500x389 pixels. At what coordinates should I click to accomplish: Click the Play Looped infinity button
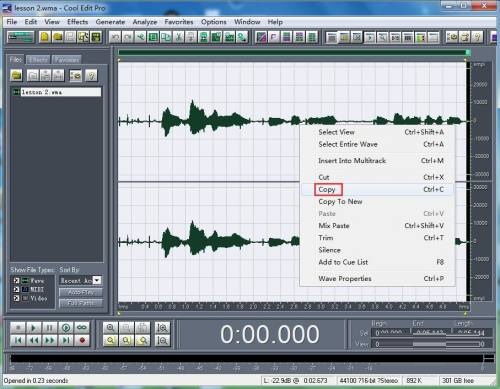(82, 328)
